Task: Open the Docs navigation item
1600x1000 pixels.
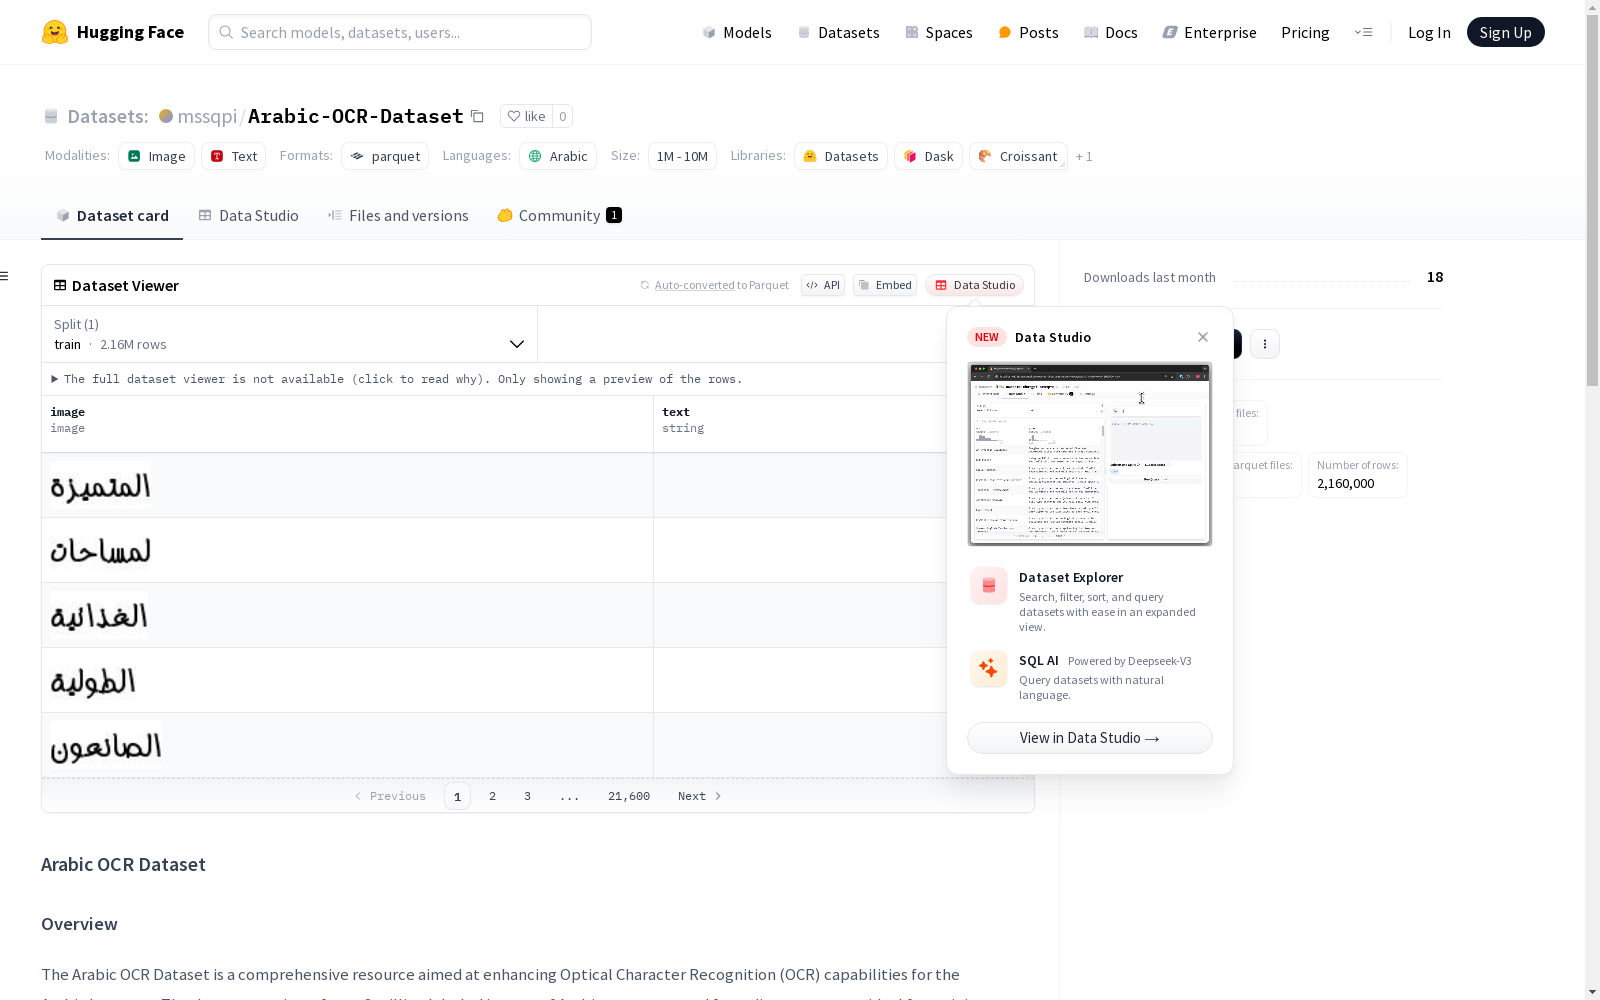Action: [1111, 32]
